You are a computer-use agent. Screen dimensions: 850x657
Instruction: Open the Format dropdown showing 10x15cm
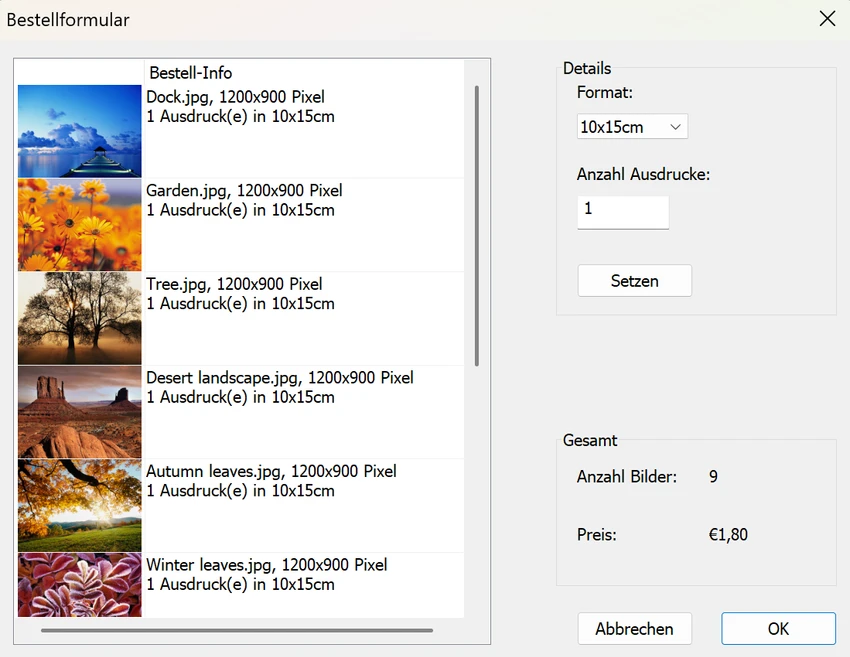coord(632,126)
